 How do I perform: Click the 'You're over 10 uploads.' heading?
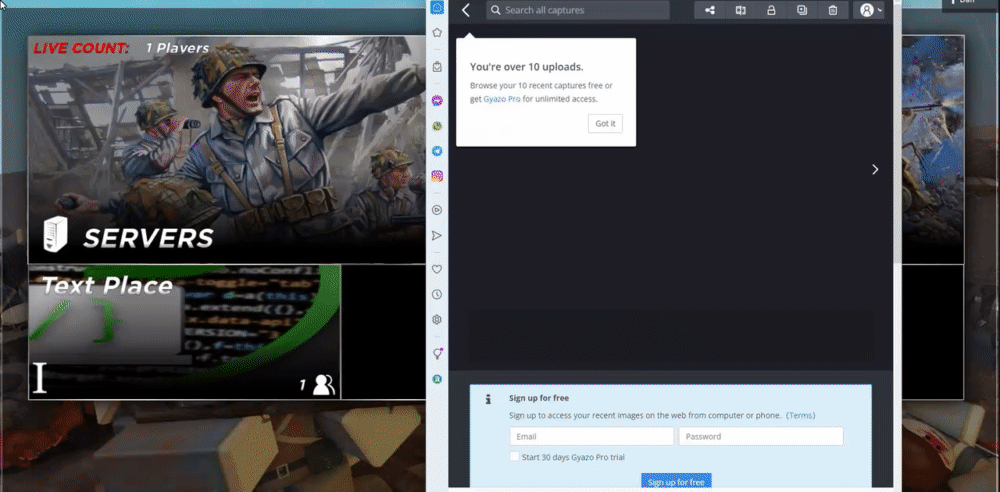[527, 67]
